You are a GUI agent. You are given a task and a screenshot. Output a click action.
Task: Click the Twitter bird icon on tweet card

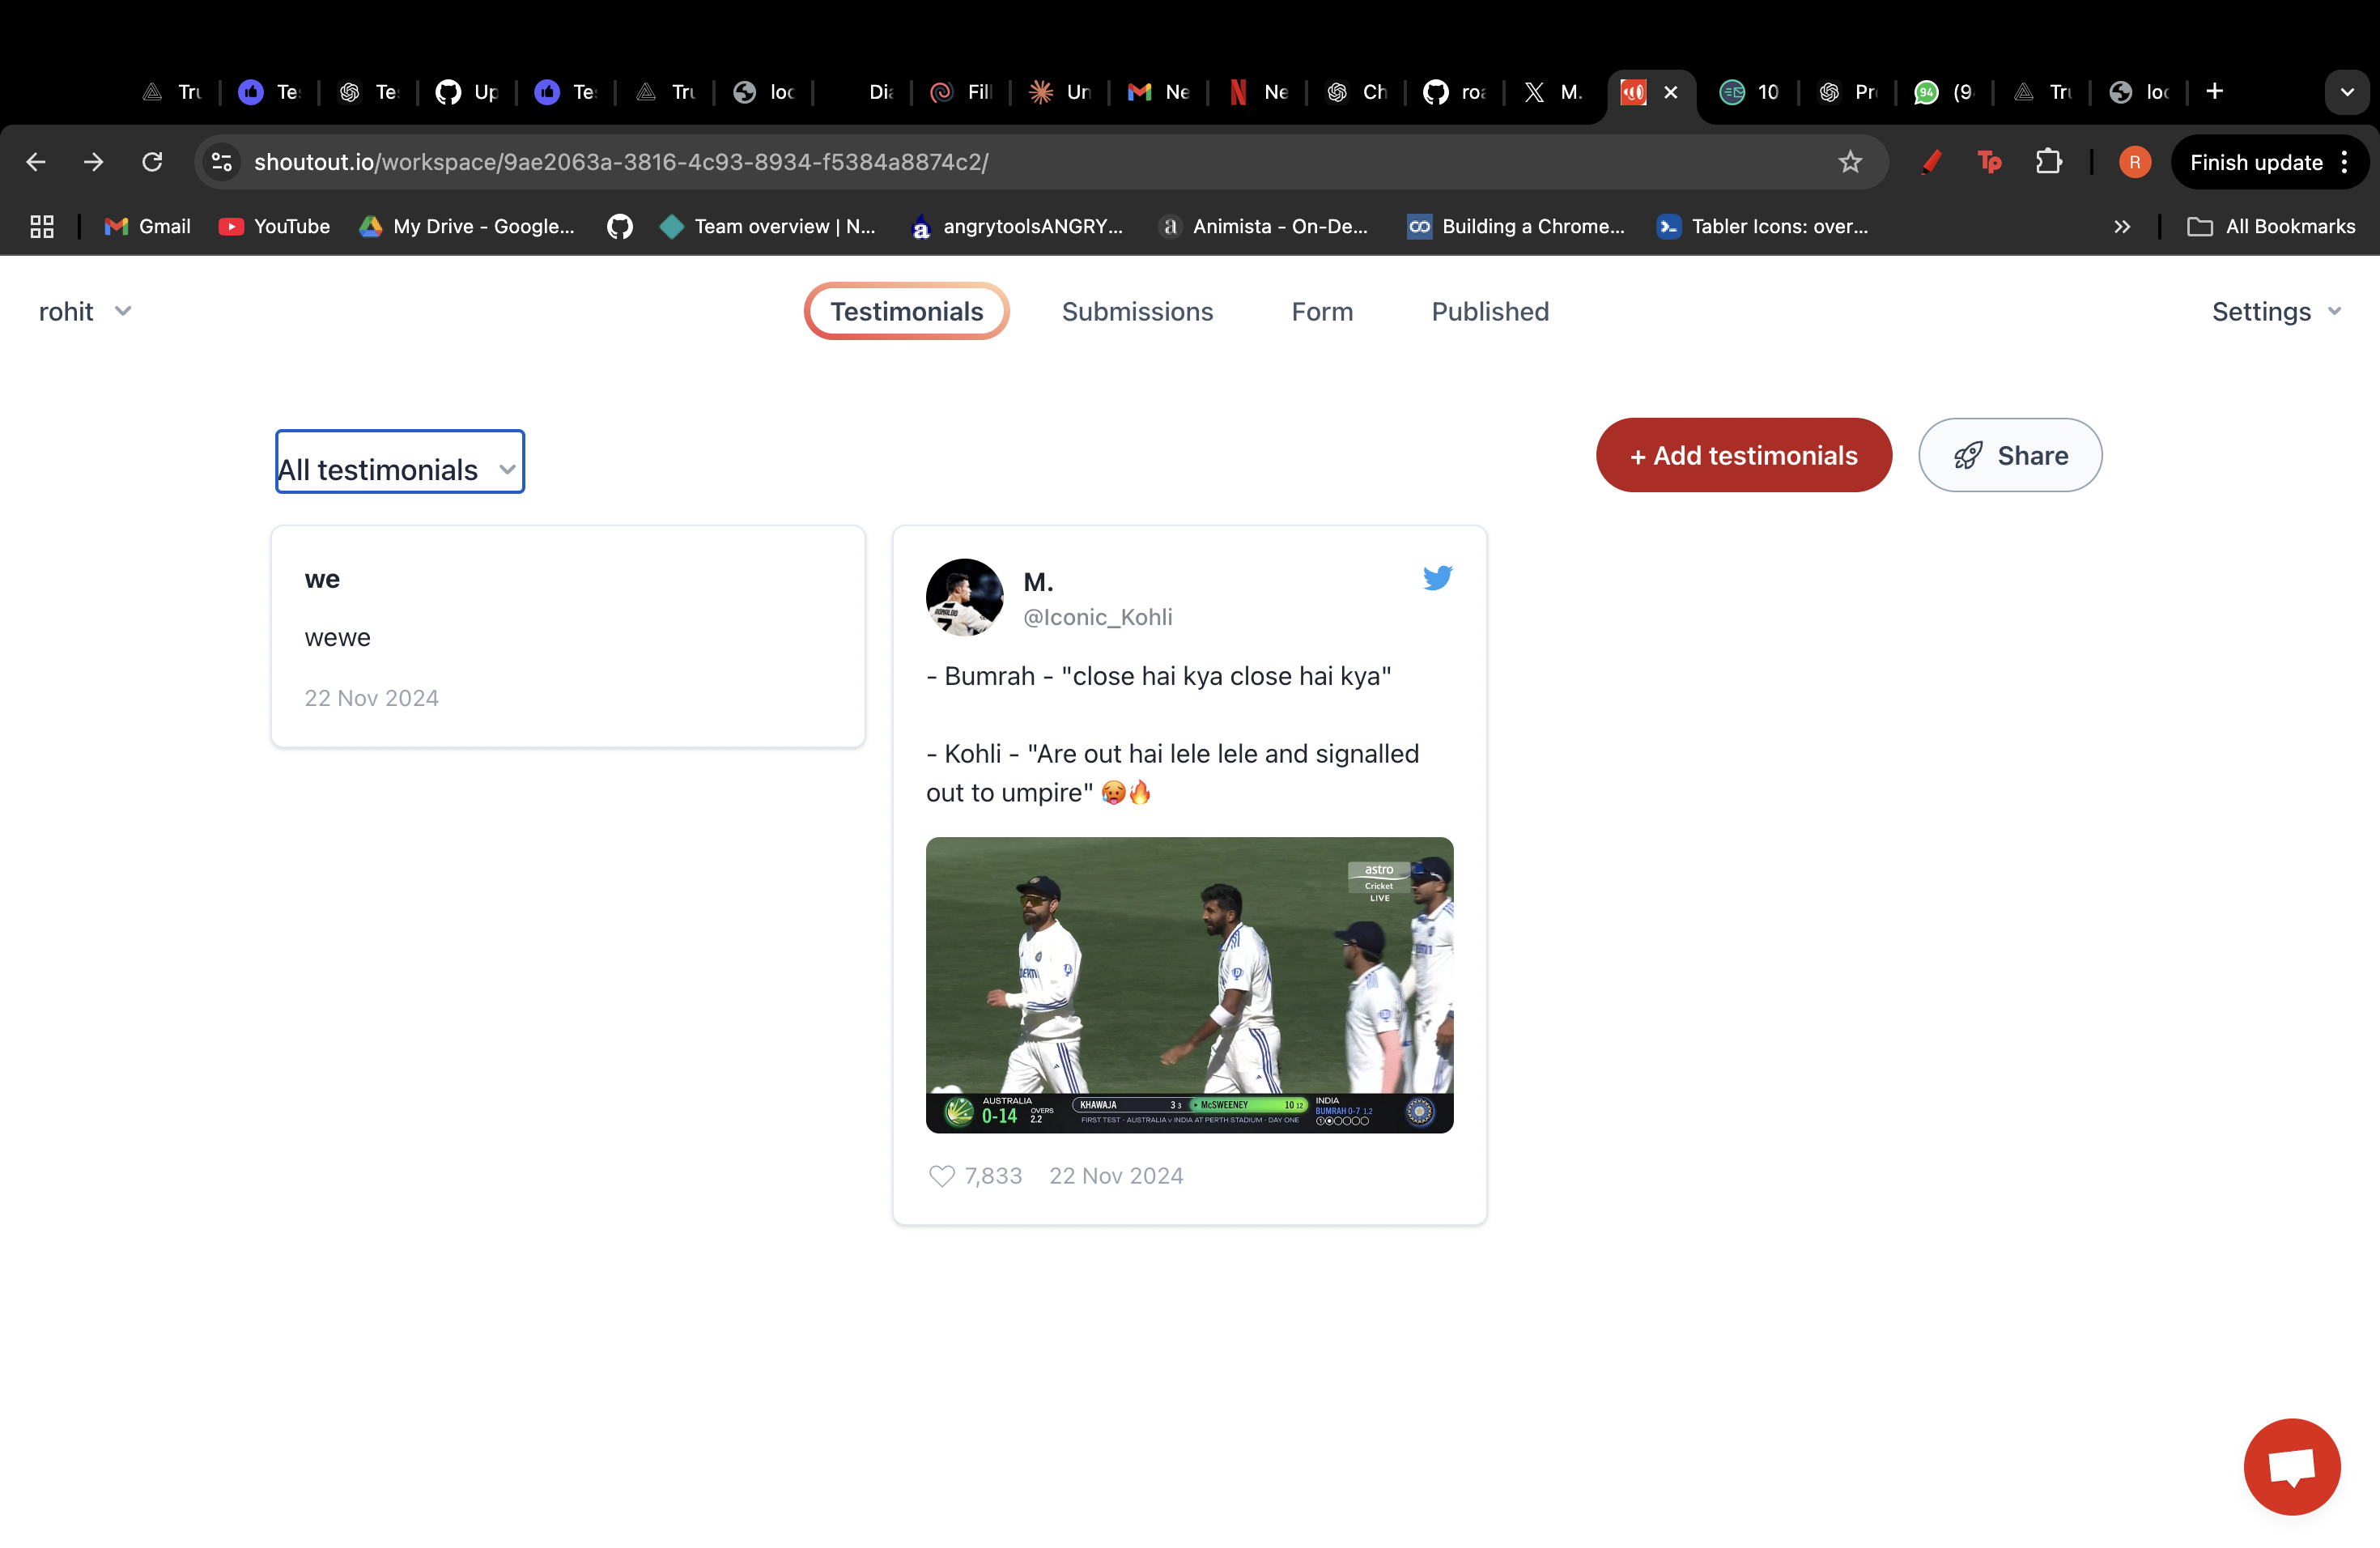(1437, 578)
